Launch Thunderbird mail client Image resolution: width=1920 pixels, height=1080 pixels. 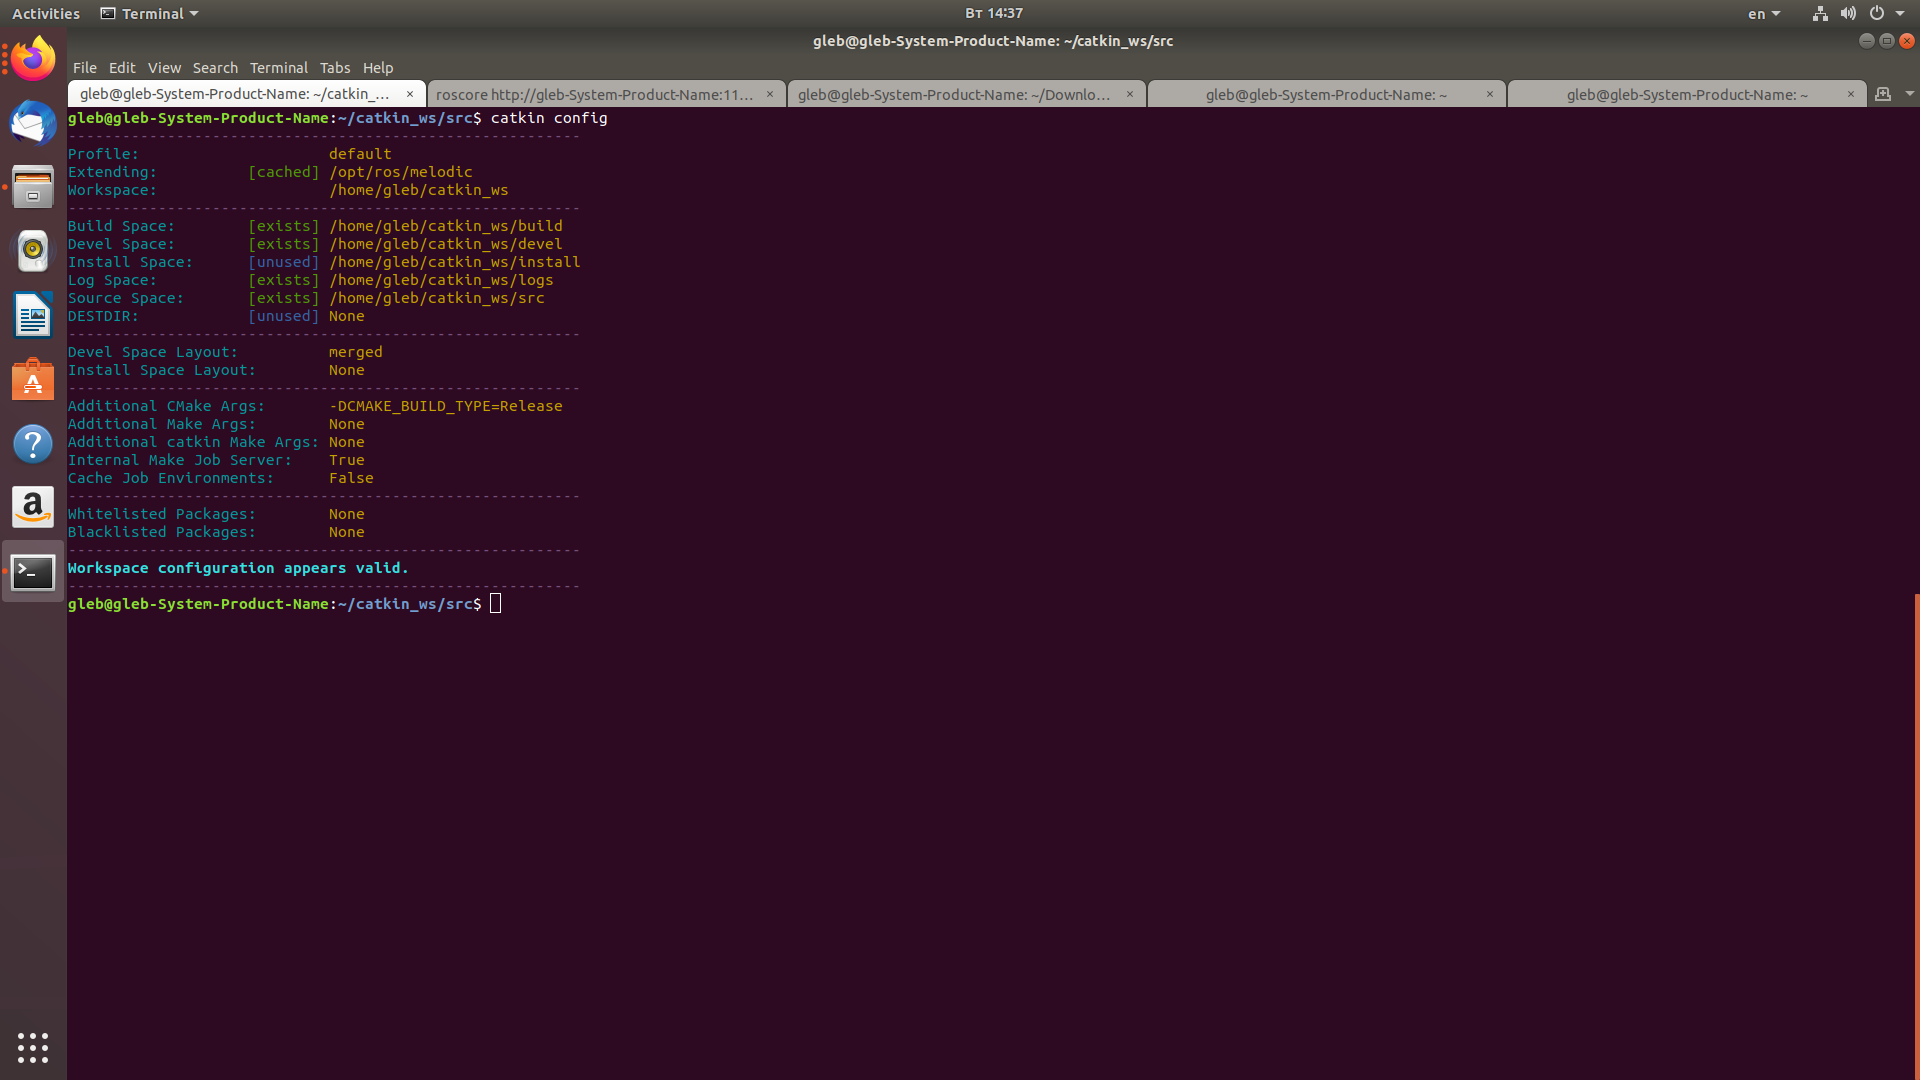33,124
